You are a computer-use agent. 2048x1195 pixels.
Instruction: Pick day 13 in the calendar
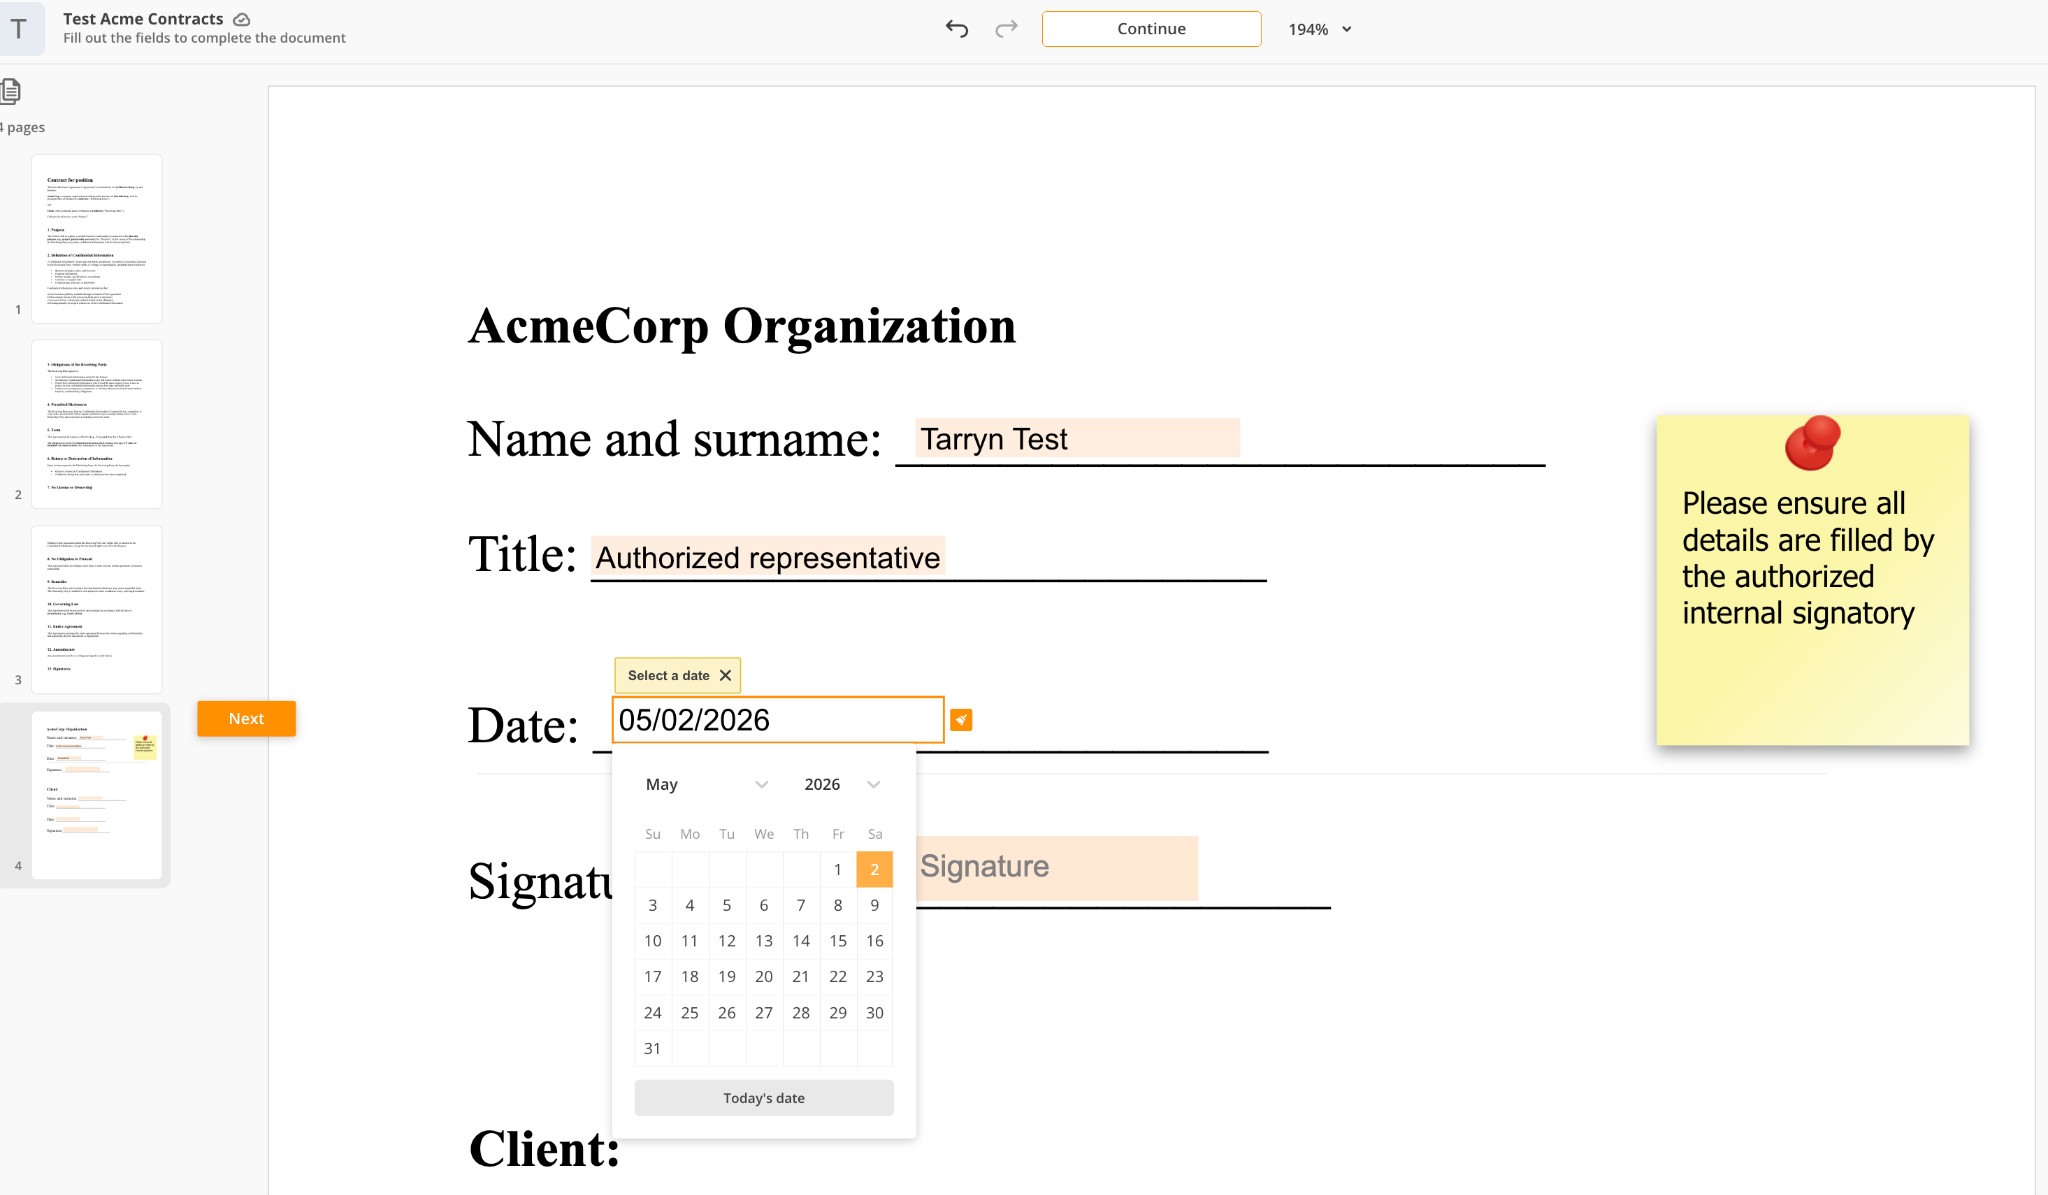[x=764, y=941]
